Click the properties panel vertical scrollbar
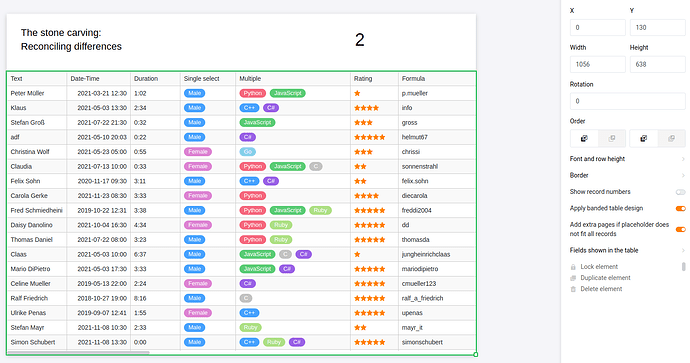 [x=683, y=267]
